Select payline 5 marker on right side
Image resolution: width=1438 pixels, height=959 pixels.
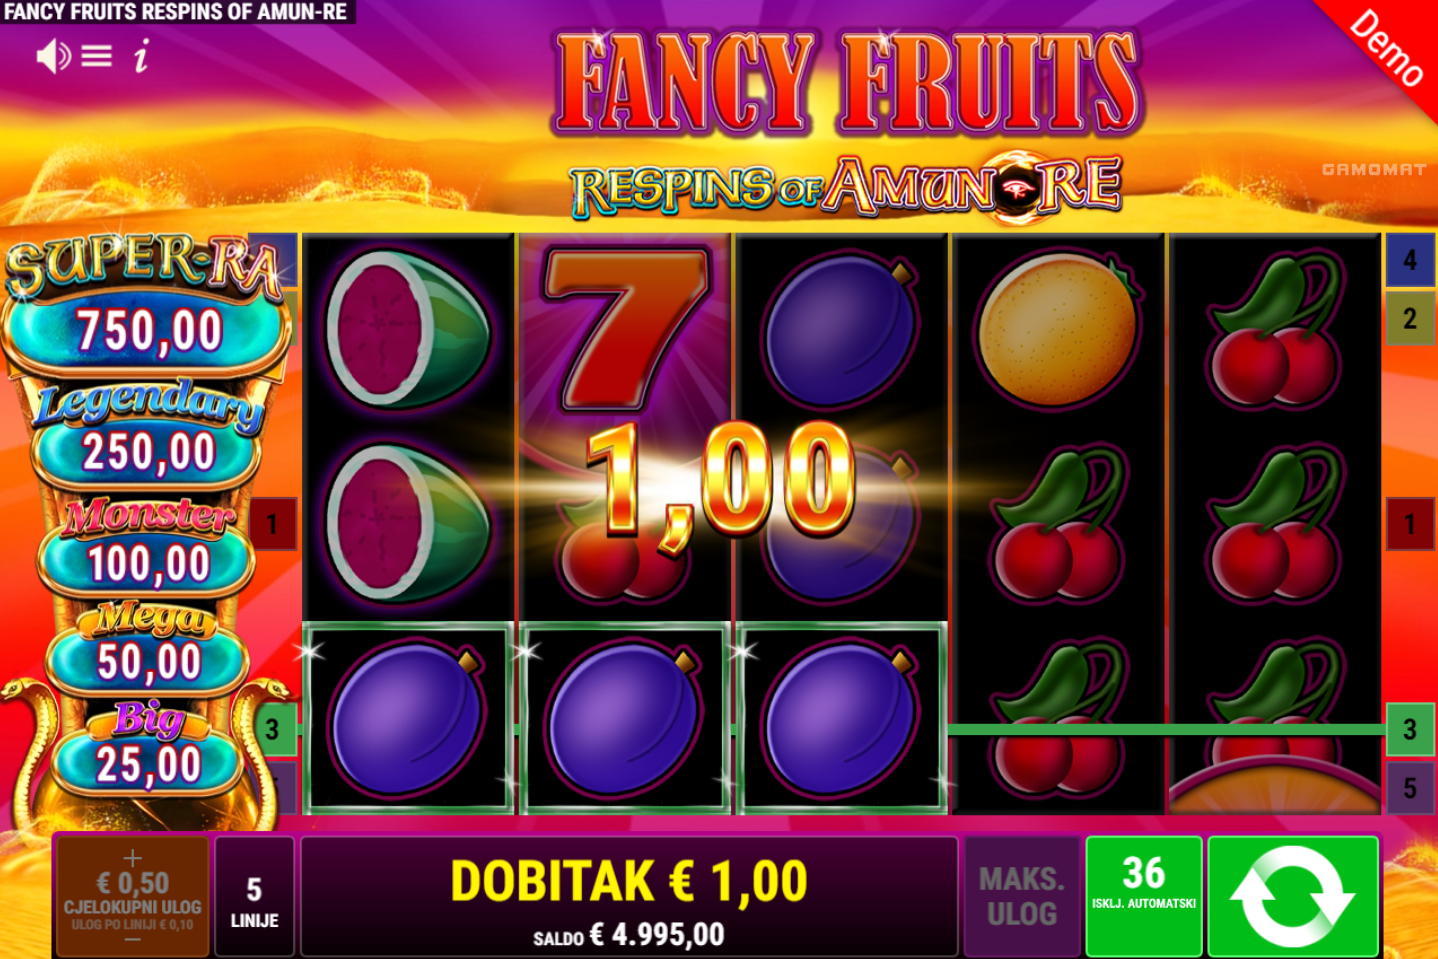pyautogui.click(x=1409, y=787)
